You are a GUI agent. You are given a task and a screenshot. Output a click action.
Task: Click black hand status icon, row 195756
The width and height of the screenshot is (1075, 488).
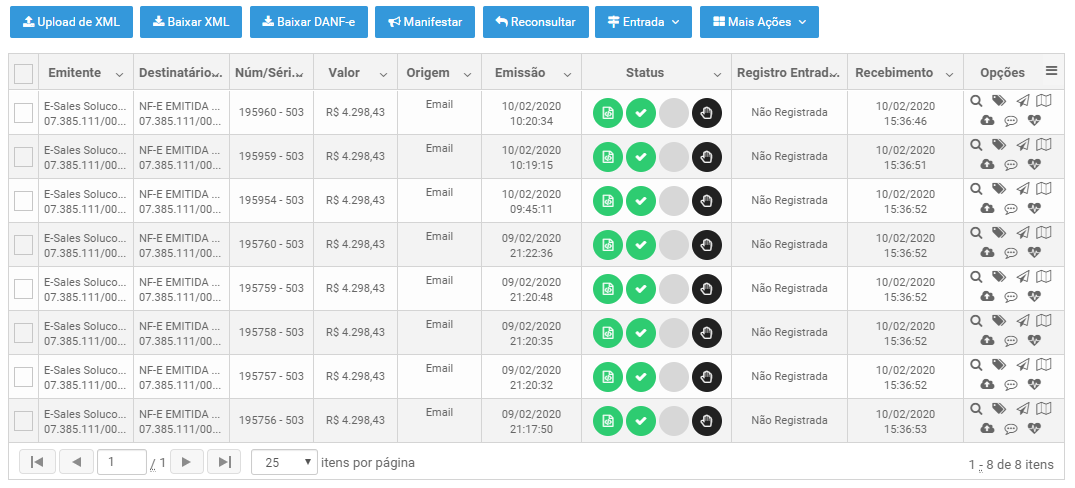(x=707, y=421)
